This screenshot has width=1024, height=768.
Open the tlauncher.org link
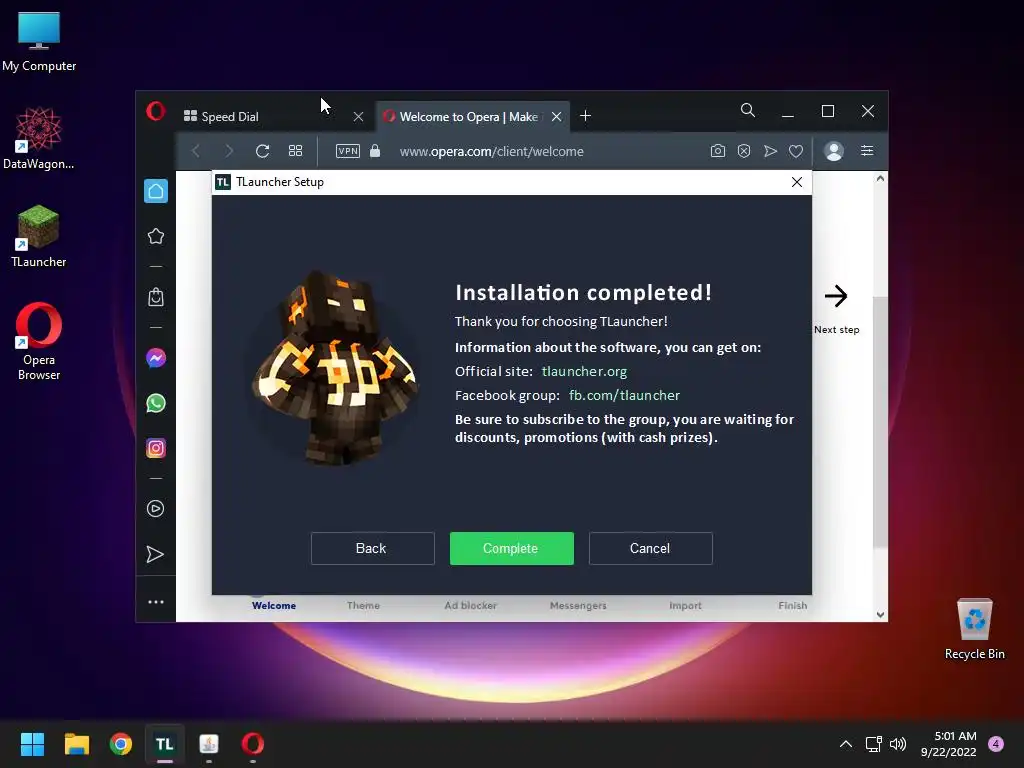tap(584, 371)
